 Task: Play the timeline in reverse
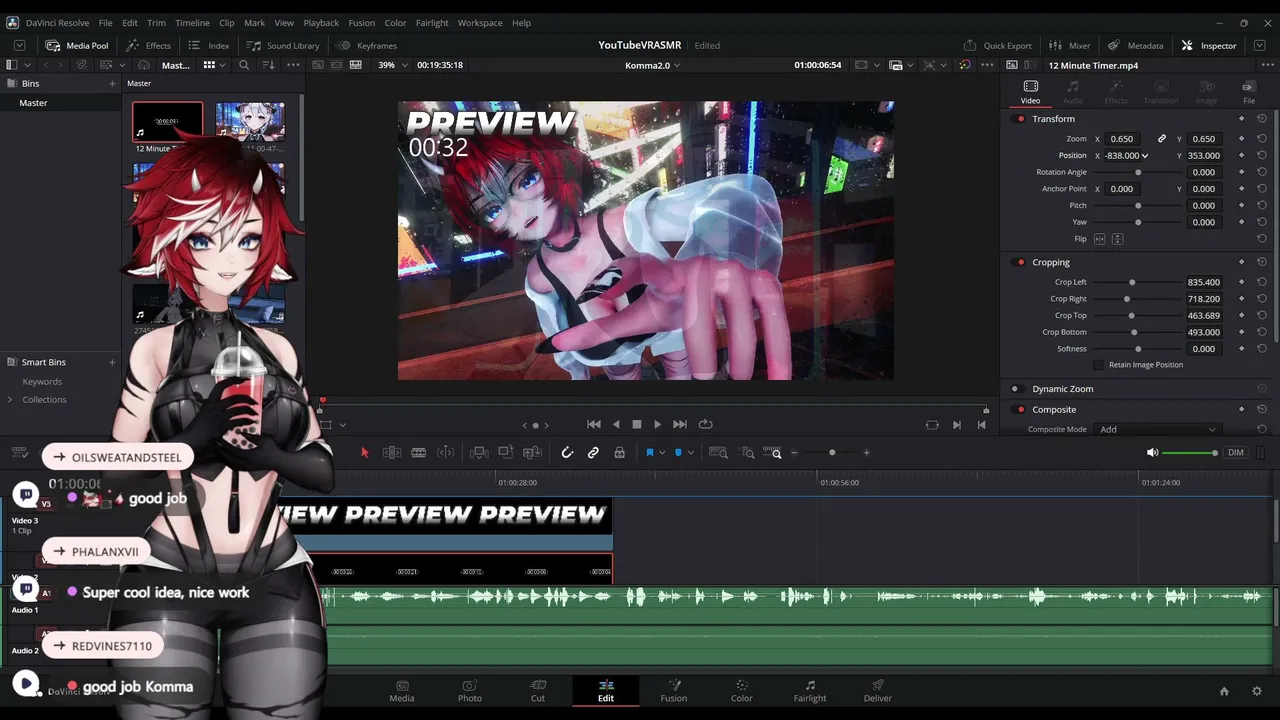click(x=616, y=425)
